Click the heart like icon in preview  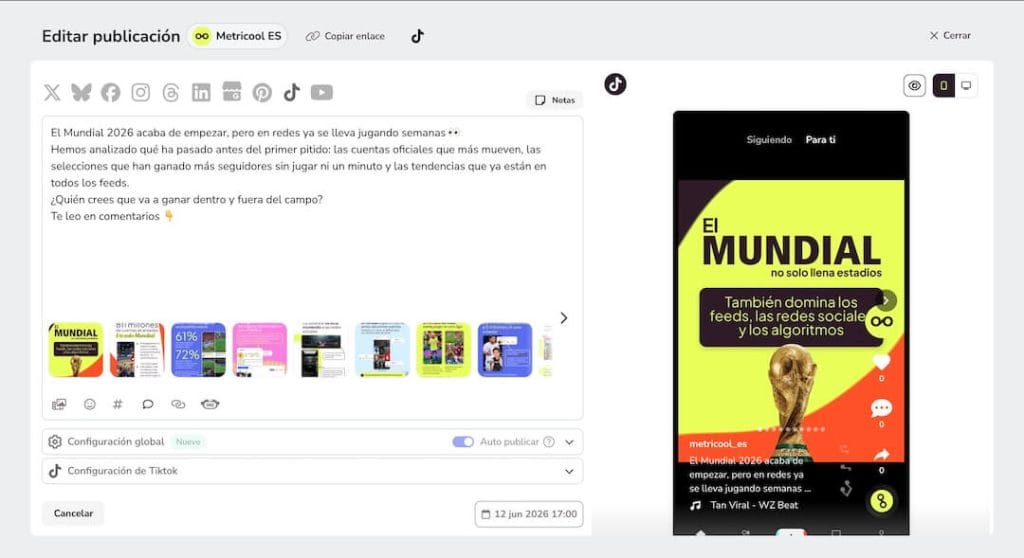tap(881, 362)
